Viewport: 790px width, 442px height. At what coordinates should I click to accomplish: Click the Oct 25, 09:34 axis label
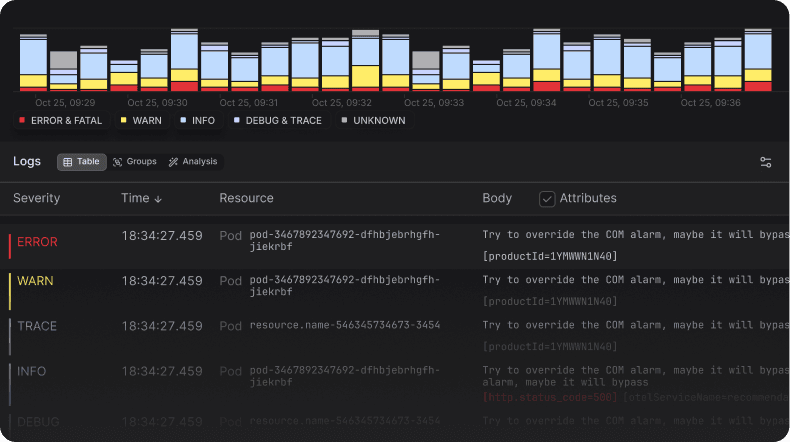coord(526,103)
